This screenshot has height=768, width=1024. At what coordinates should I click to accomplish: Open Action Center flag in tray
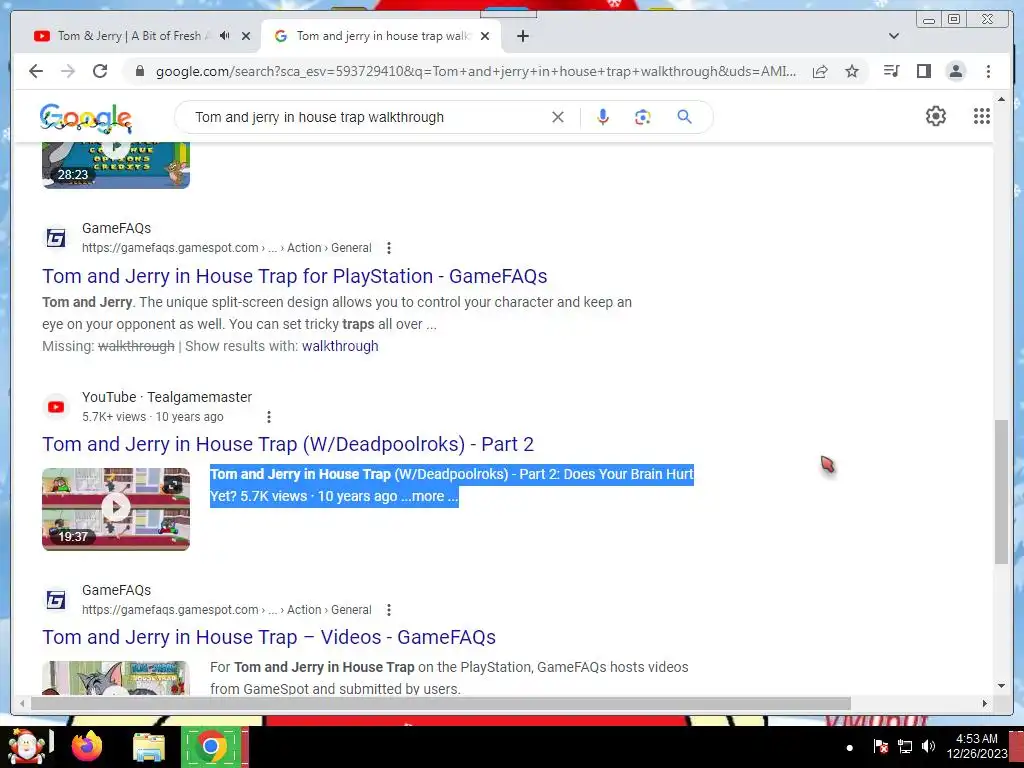tap(880, 746)
